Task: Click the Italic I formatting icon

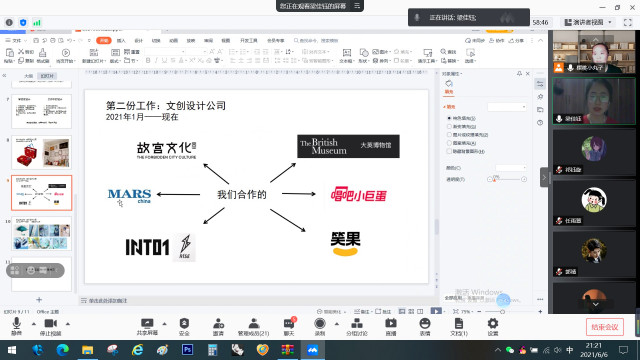Action: tap(156, 60)
